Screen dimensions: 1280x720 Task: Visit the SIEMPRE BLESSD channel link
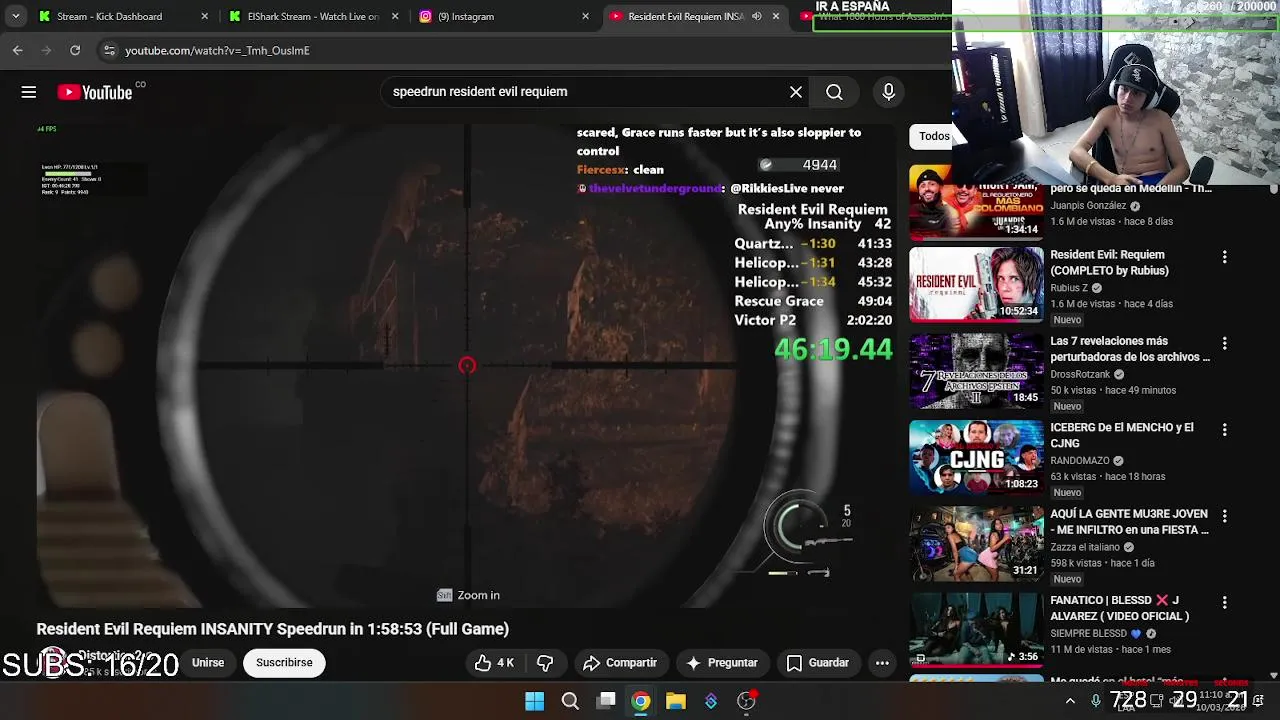(1088, 633)
